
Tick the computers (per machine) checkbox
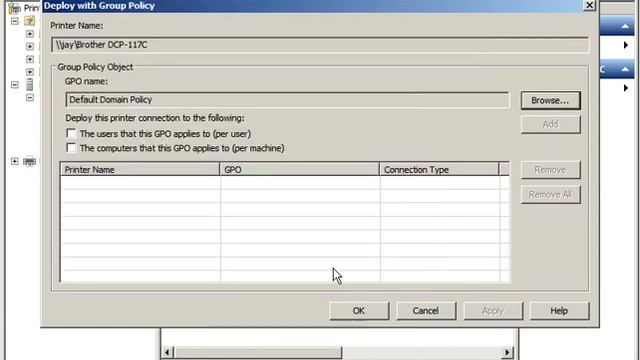tap(71, 148)
